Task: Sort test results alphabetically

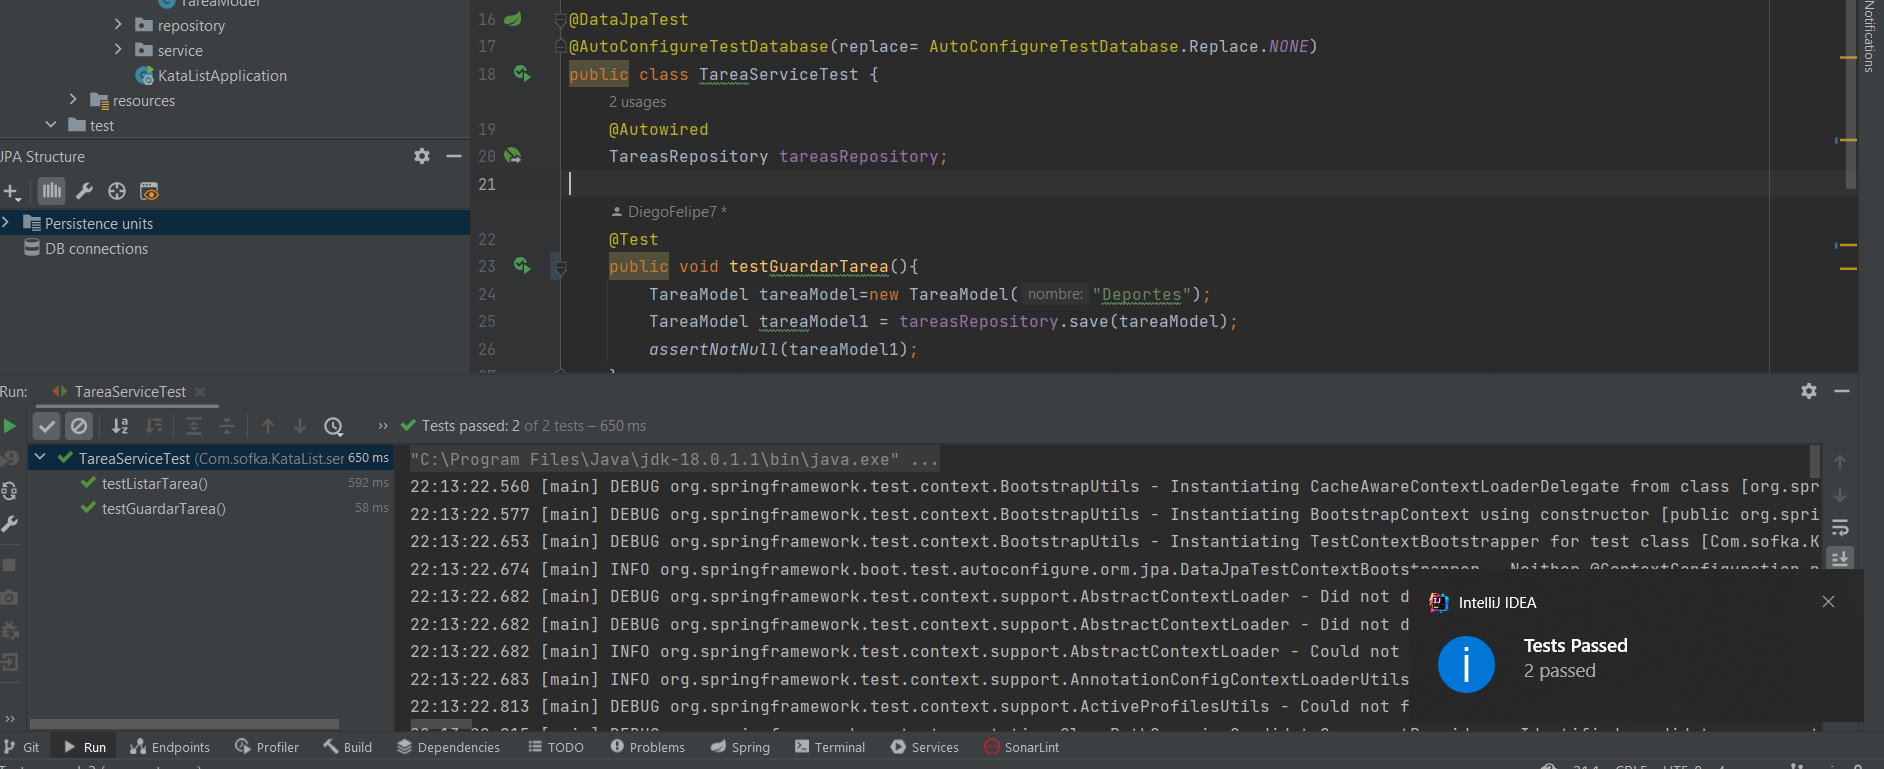Action: point(120,426)
